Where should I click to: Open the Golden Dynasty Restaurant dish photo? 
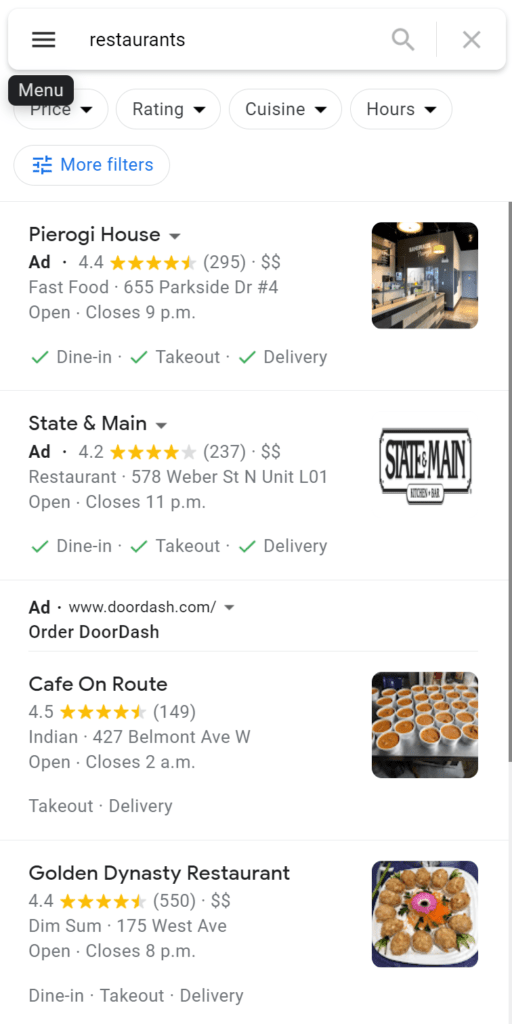point(425,914)
